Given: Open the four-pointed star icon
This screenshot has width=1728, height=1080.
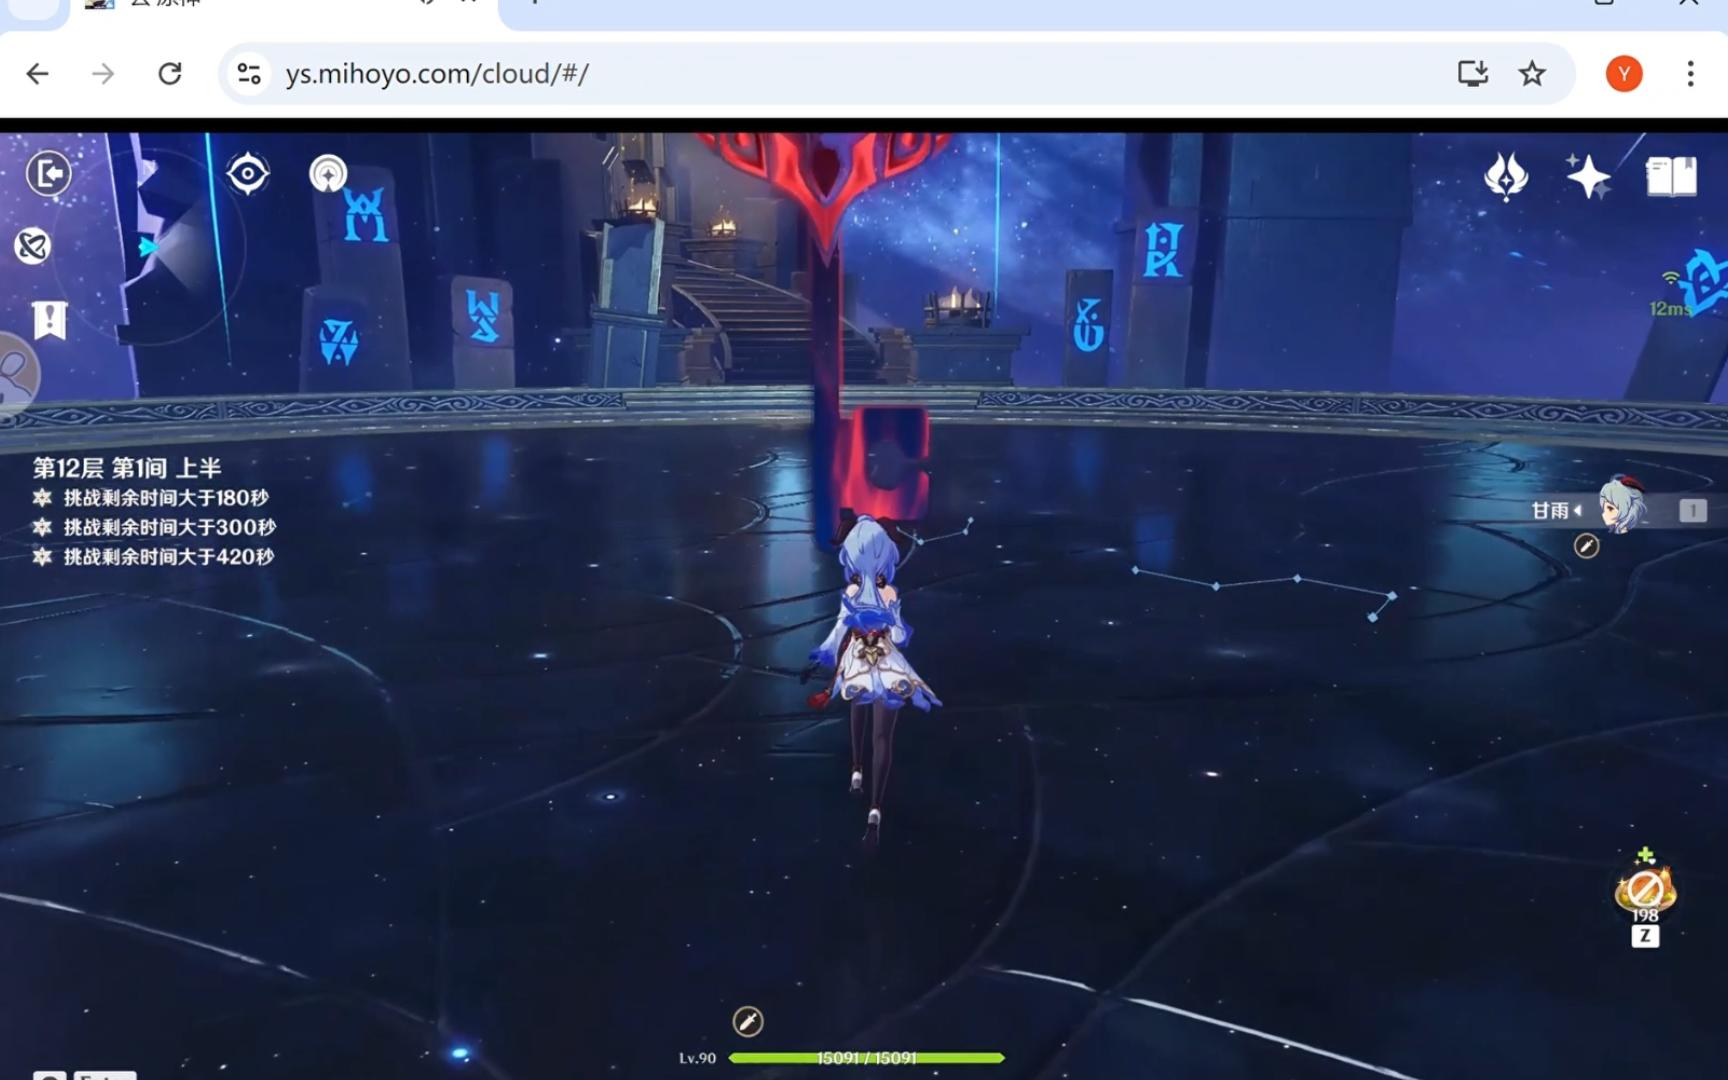Looking at the screenshot, I should (x=1588, y=176).
